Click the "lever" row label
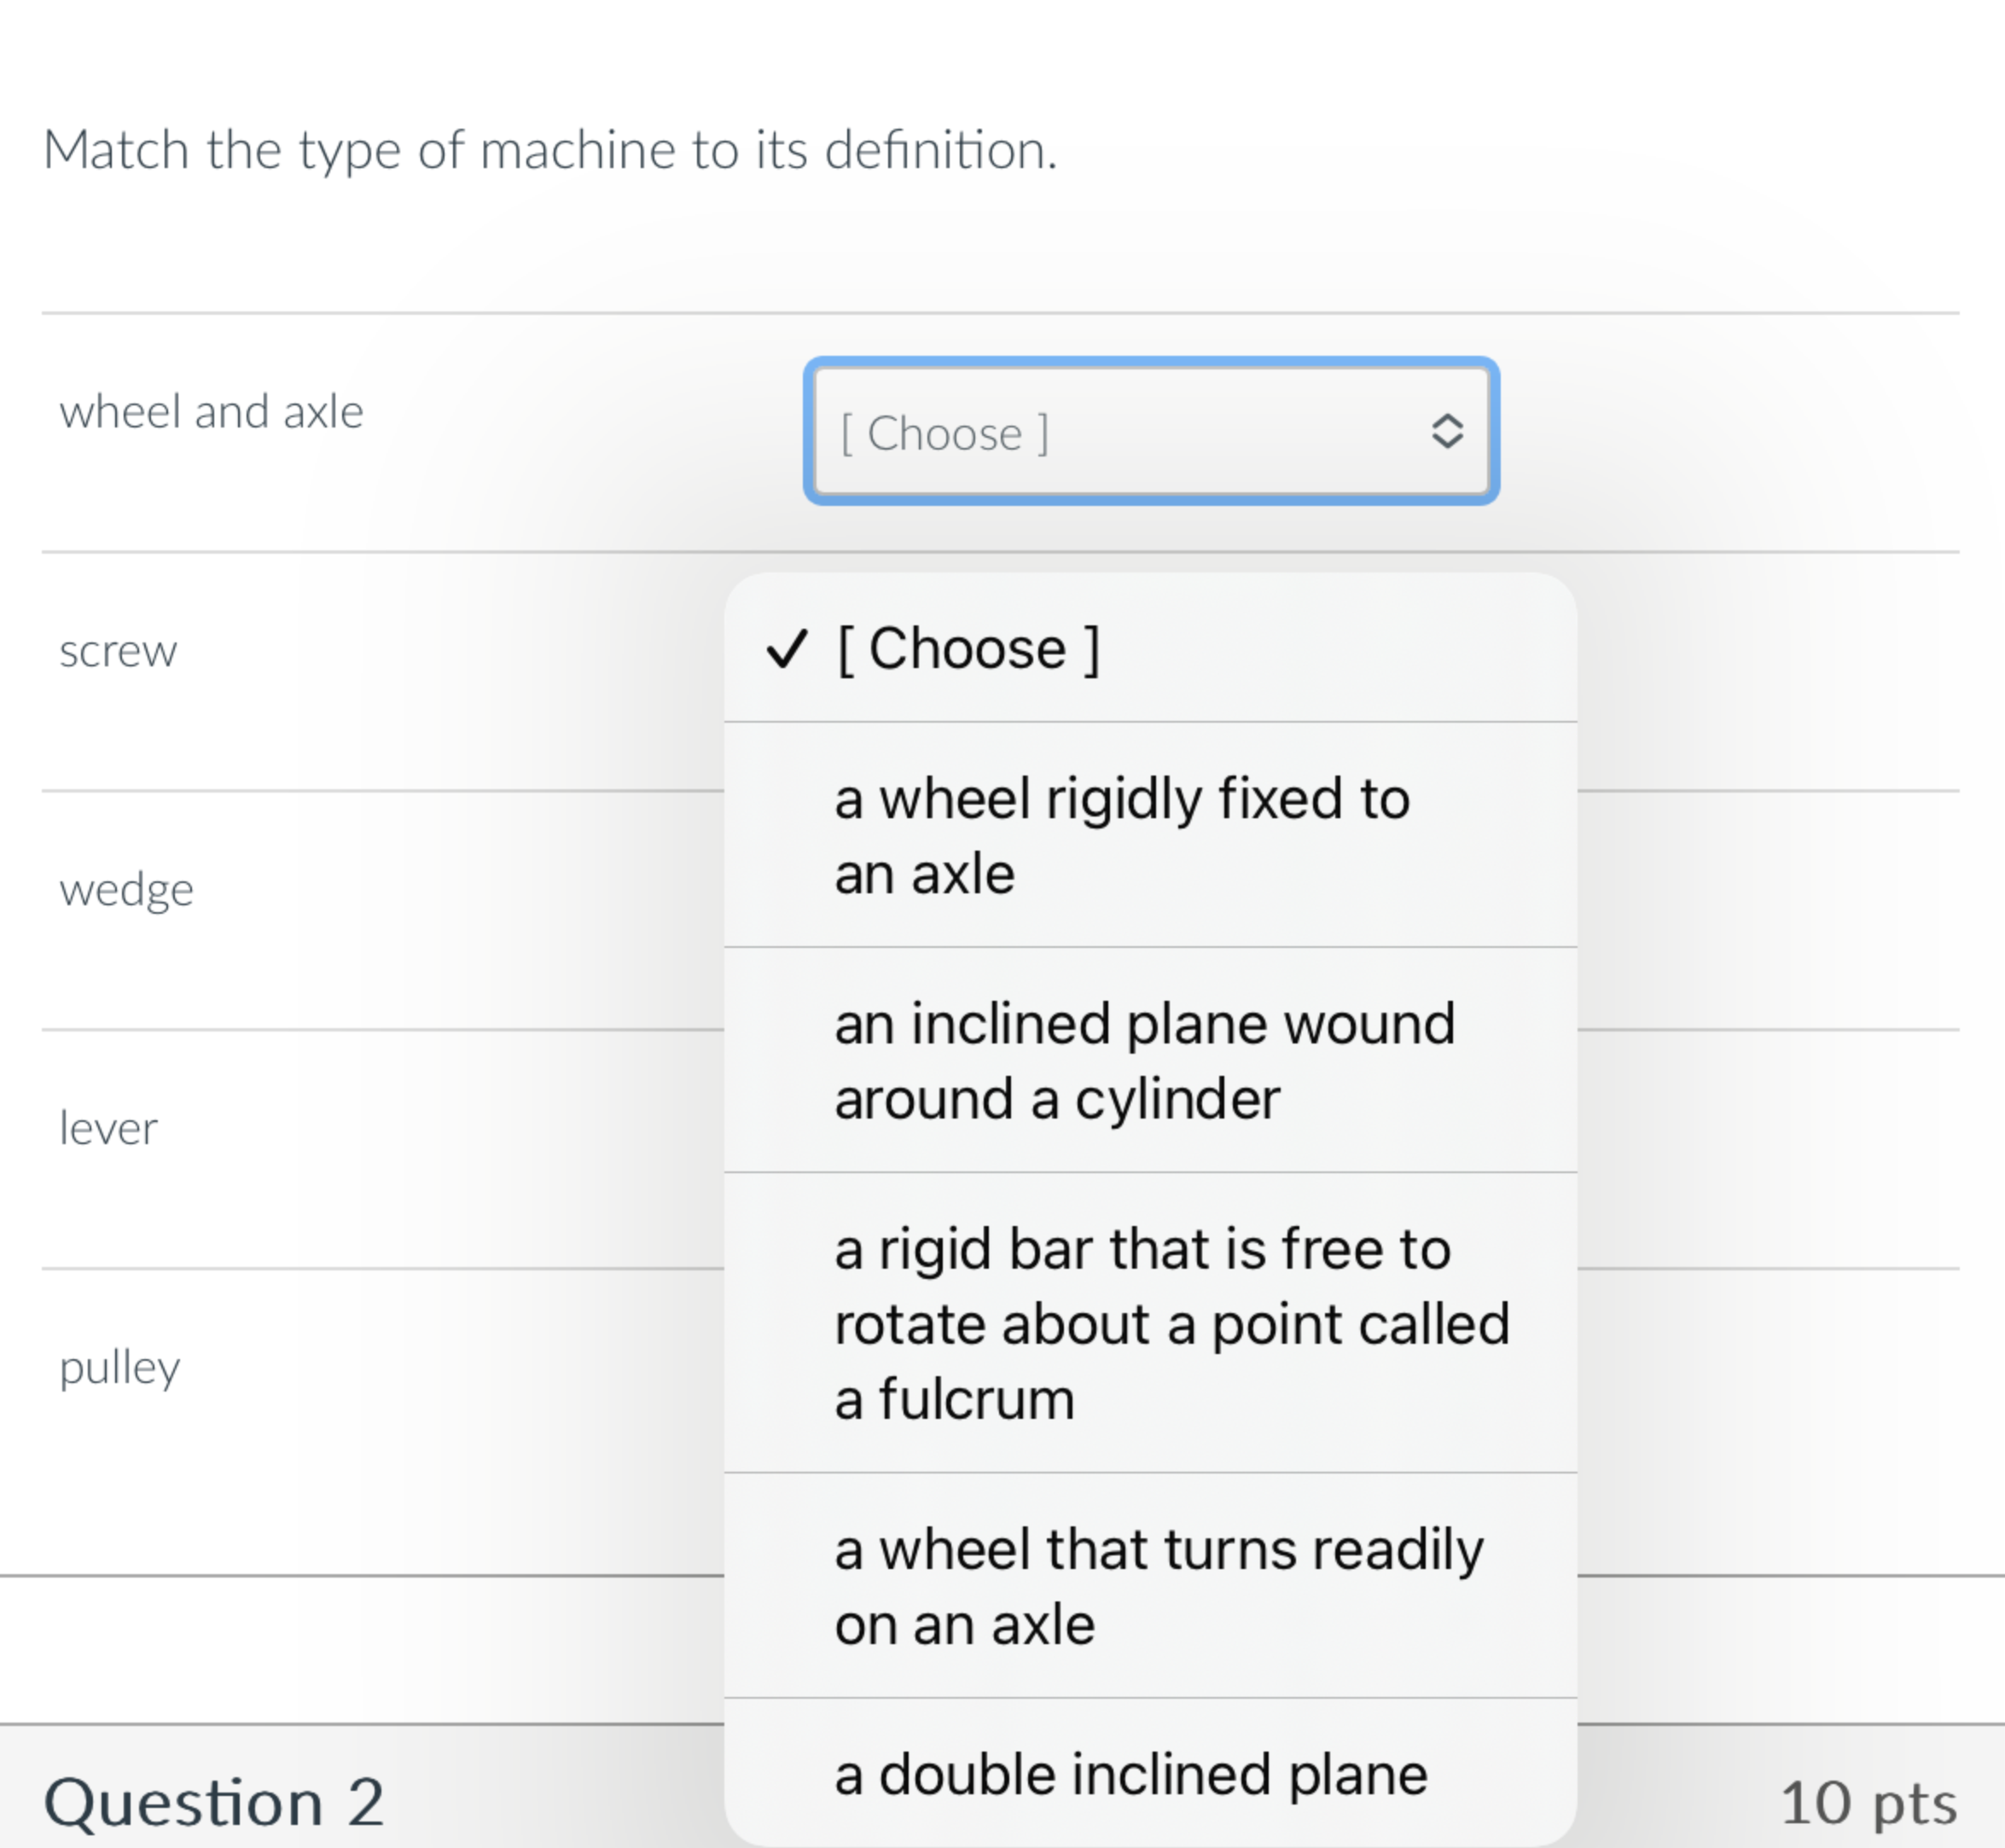This screenshot has width=2005, height=1848. (x=108, y=1128)
